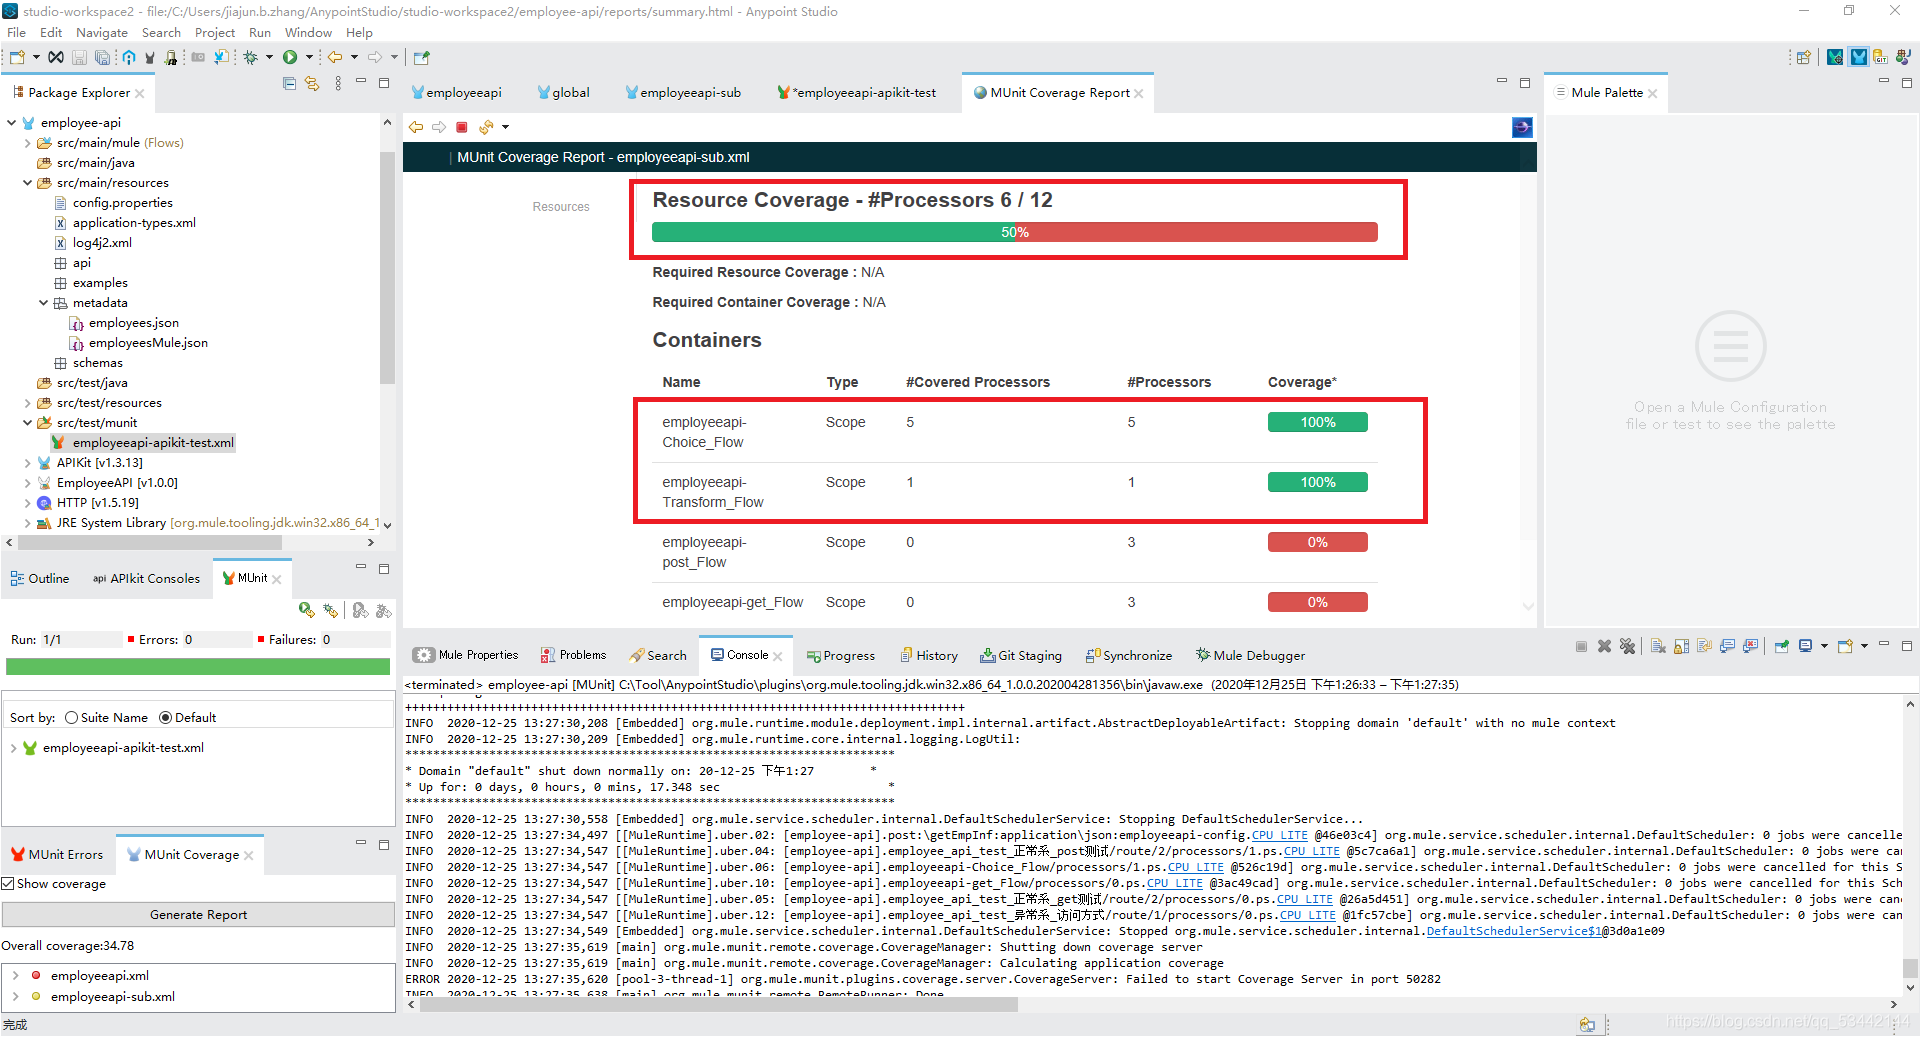The width and height of the screenshot is (1920, 1040).
Task: Click DefaultSchedulerService$1 link in console
Action: 1514,931
